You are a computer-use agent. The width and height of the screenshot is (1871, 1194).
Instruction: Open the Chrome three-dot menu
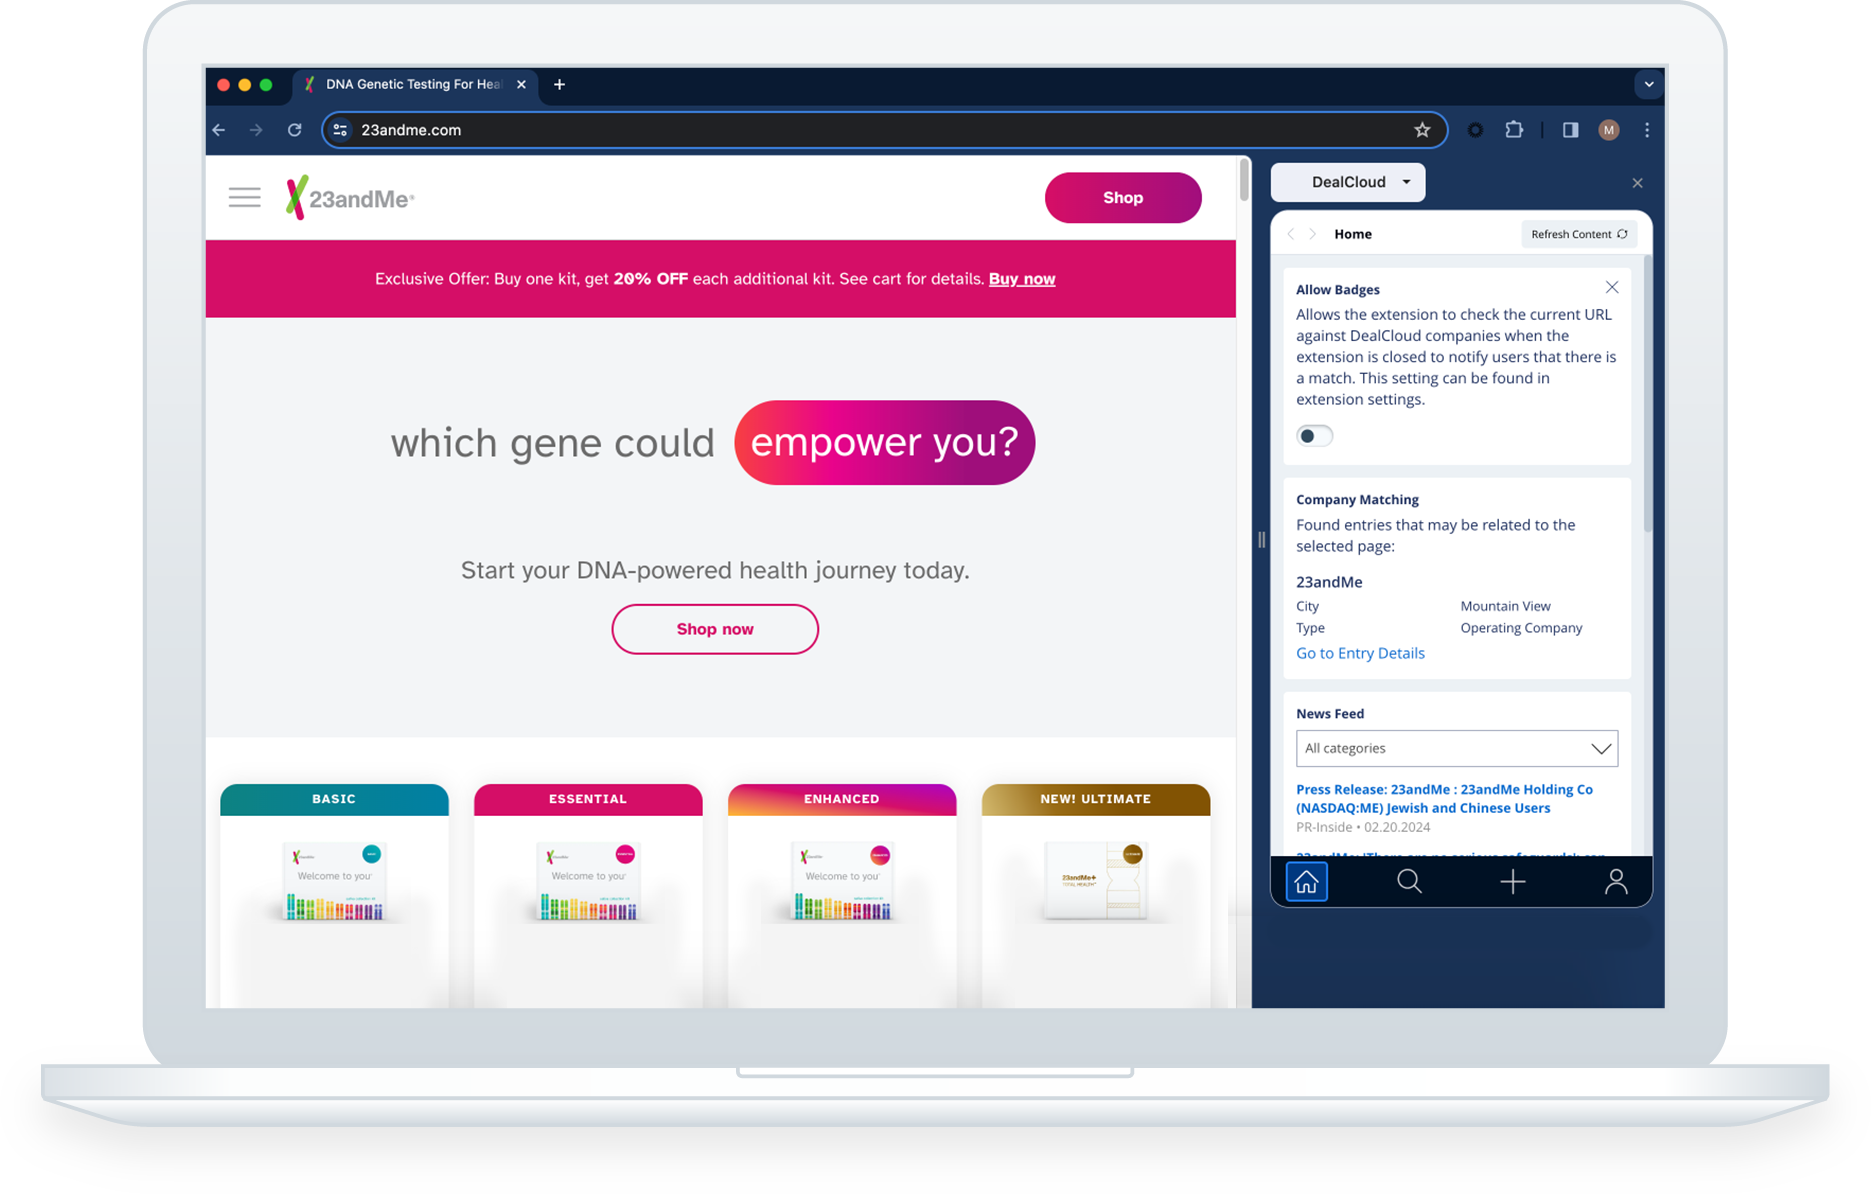coord(1647,130)
